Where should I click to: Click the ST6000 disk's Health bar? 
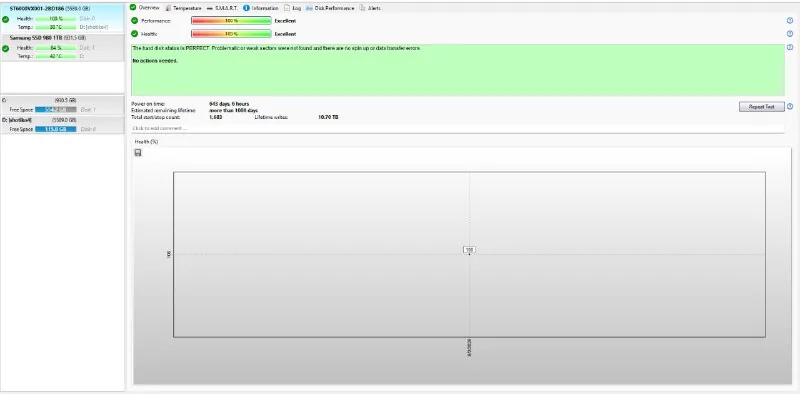[56, 18]
